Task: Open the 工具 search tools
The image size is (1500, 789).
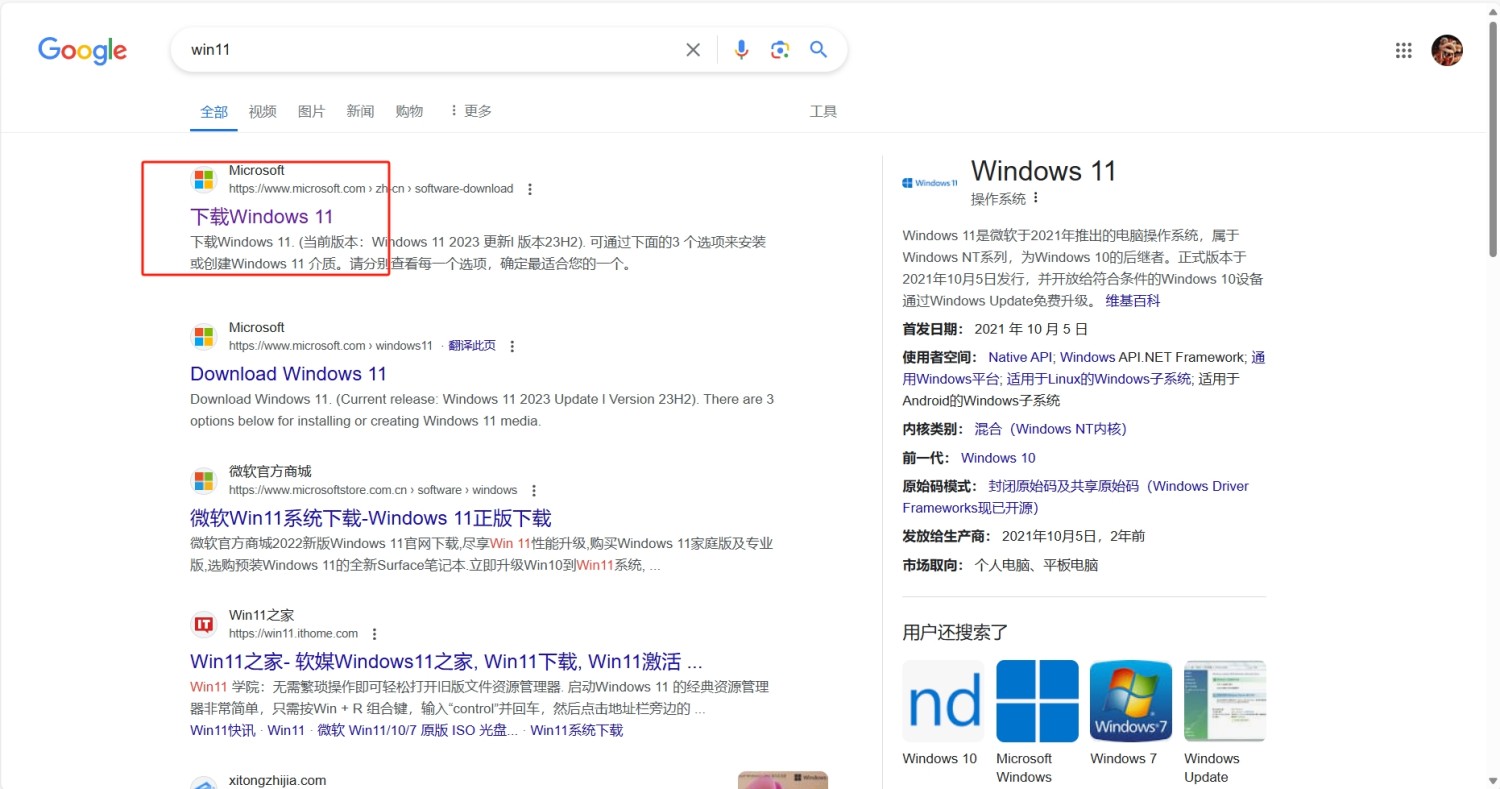Action: [823, 112]
